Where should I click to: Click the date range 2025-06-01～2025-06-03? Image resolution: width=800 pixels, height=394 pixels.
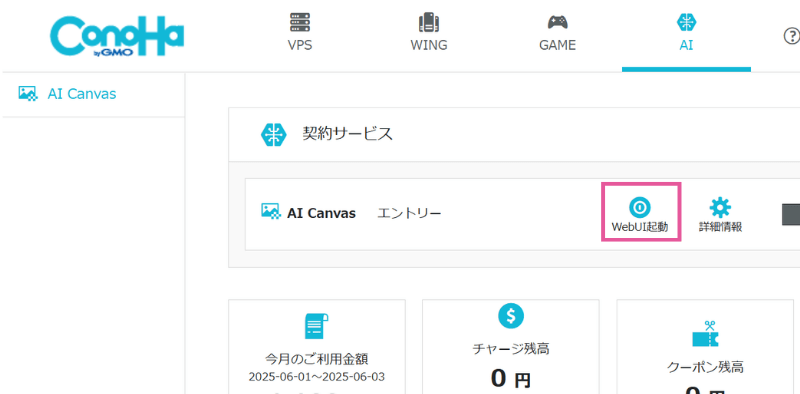click(317, 377)
